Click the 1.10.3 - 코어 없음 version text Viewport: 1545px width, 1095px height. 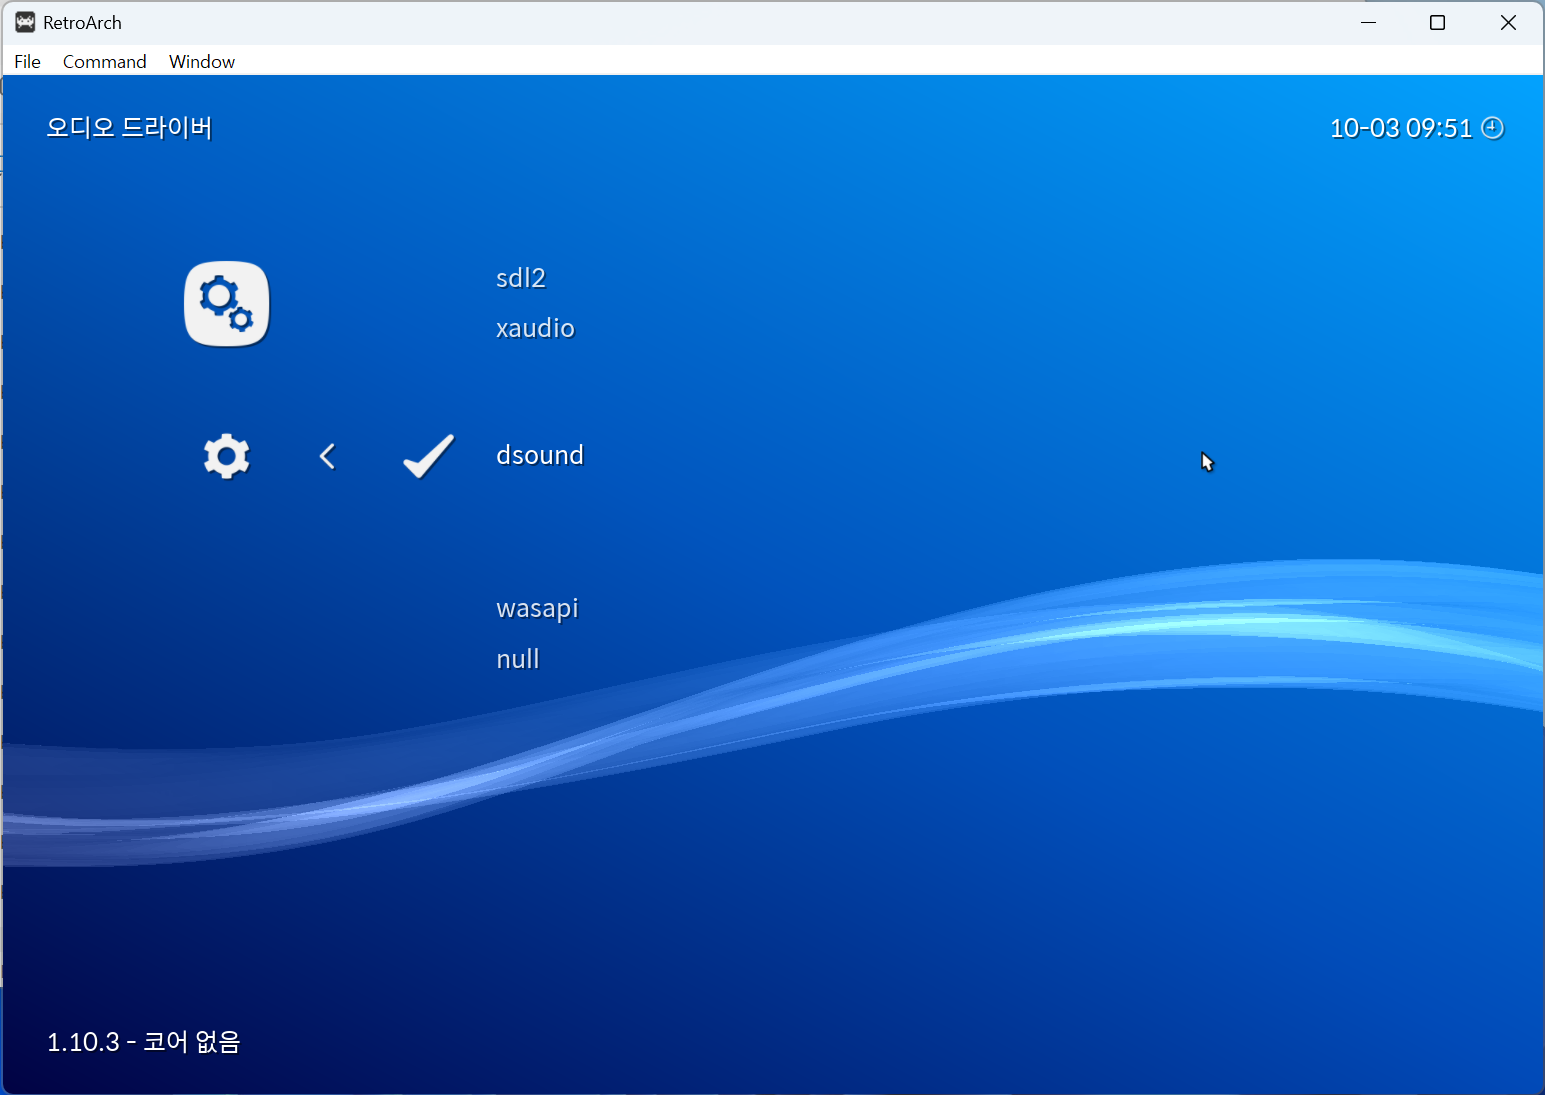[x=144, y=1042]
